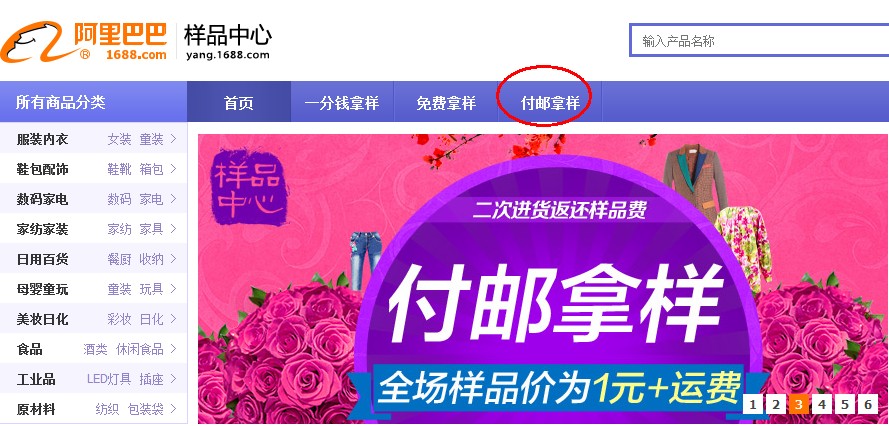This screenshot has height=426, width=889.
Task: Click the Alibaba 1688.com logo
Action: 84,41
